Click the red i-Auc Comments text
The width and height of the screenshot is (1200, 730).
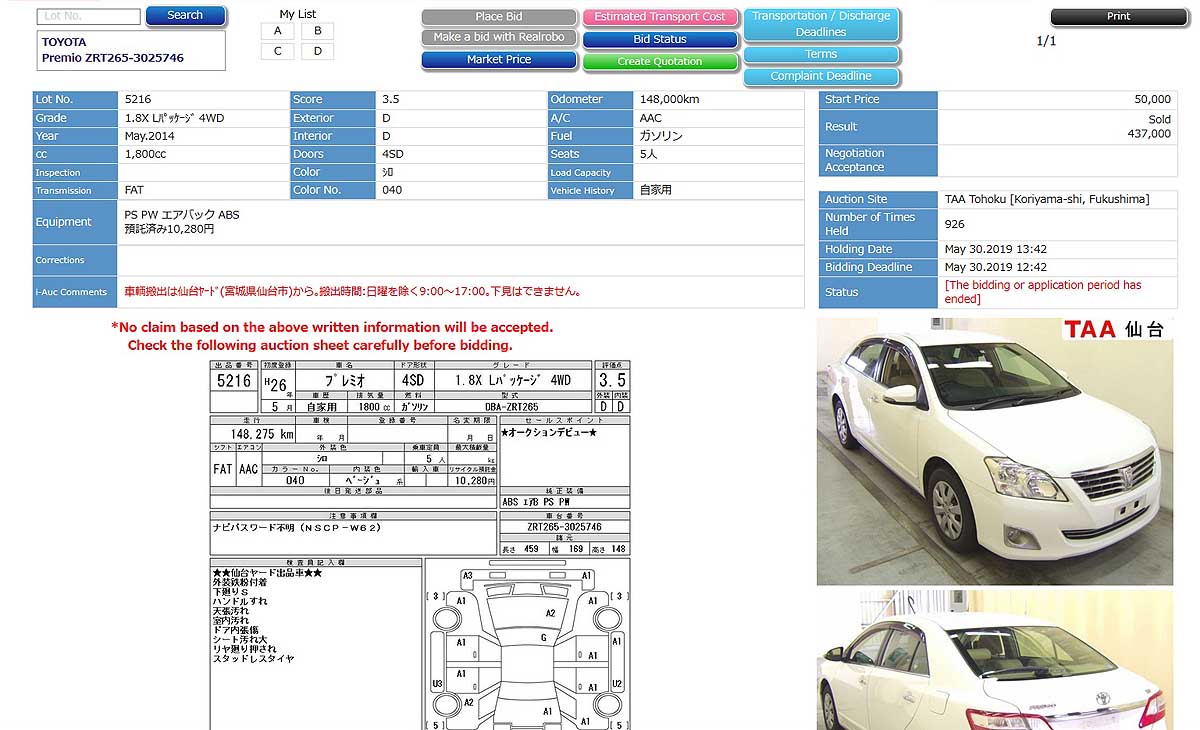353,292
